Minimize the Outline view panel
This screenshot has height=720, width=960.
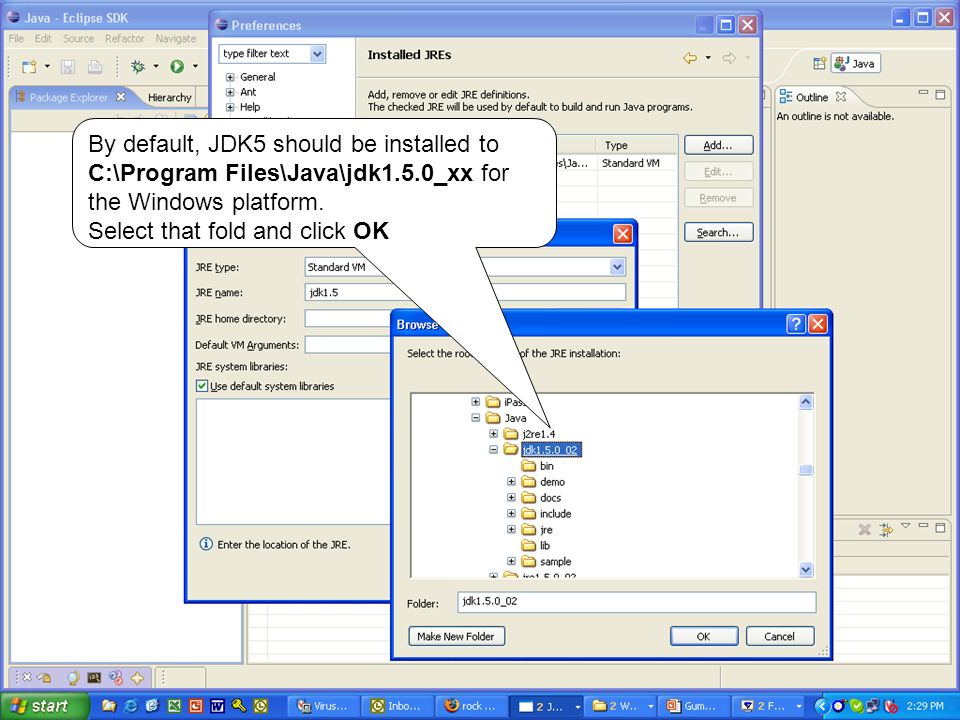click(923, 93)
